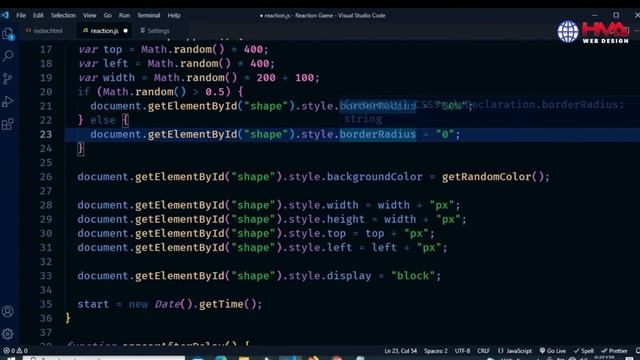
Task: Click the VS Code logo icon
Action: pos(5,15)
